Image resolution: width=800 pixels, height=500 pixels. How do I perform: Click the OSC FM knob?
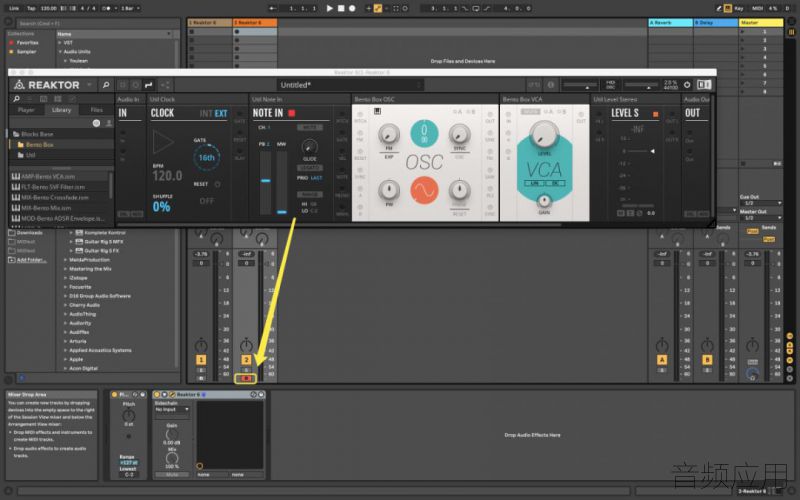(x=389, y=134)
